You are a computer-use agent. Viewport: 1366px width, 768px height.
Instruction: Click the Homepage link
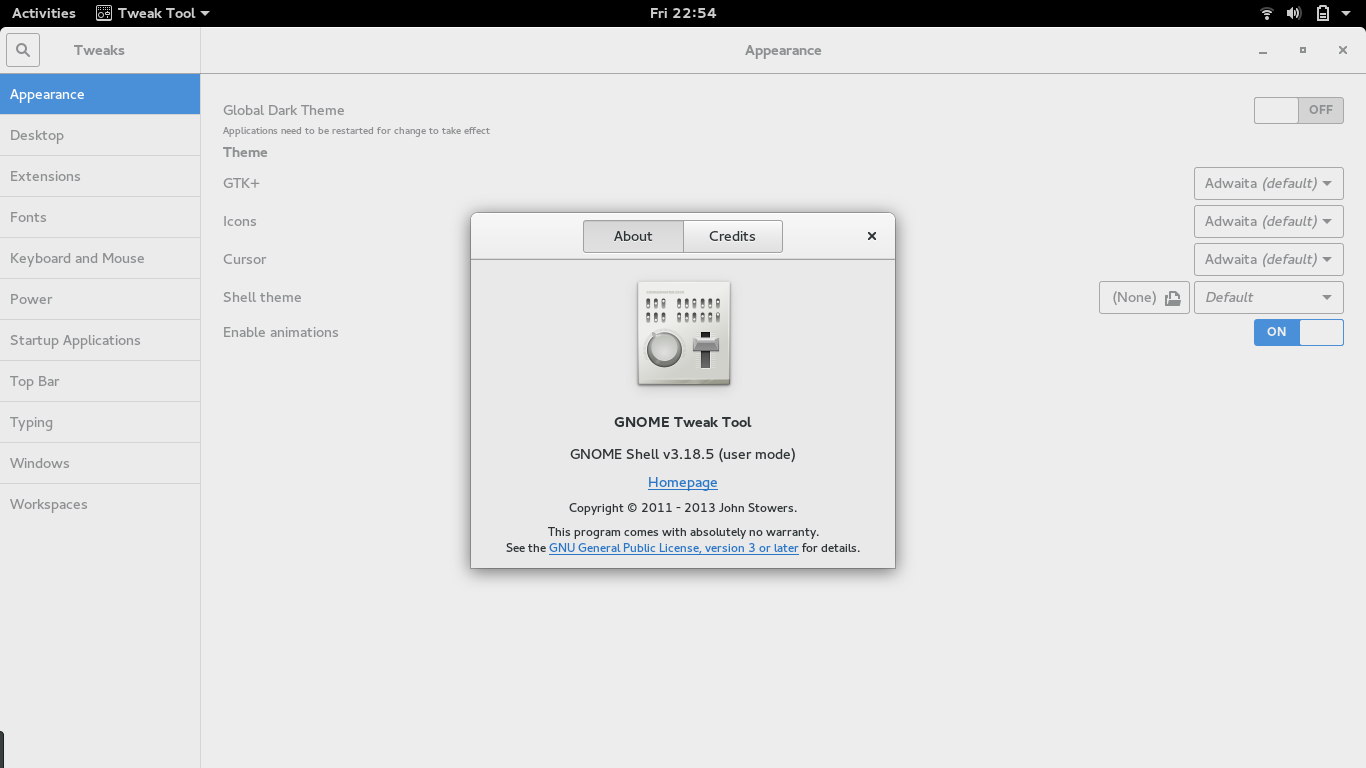(x=683, y=482)
